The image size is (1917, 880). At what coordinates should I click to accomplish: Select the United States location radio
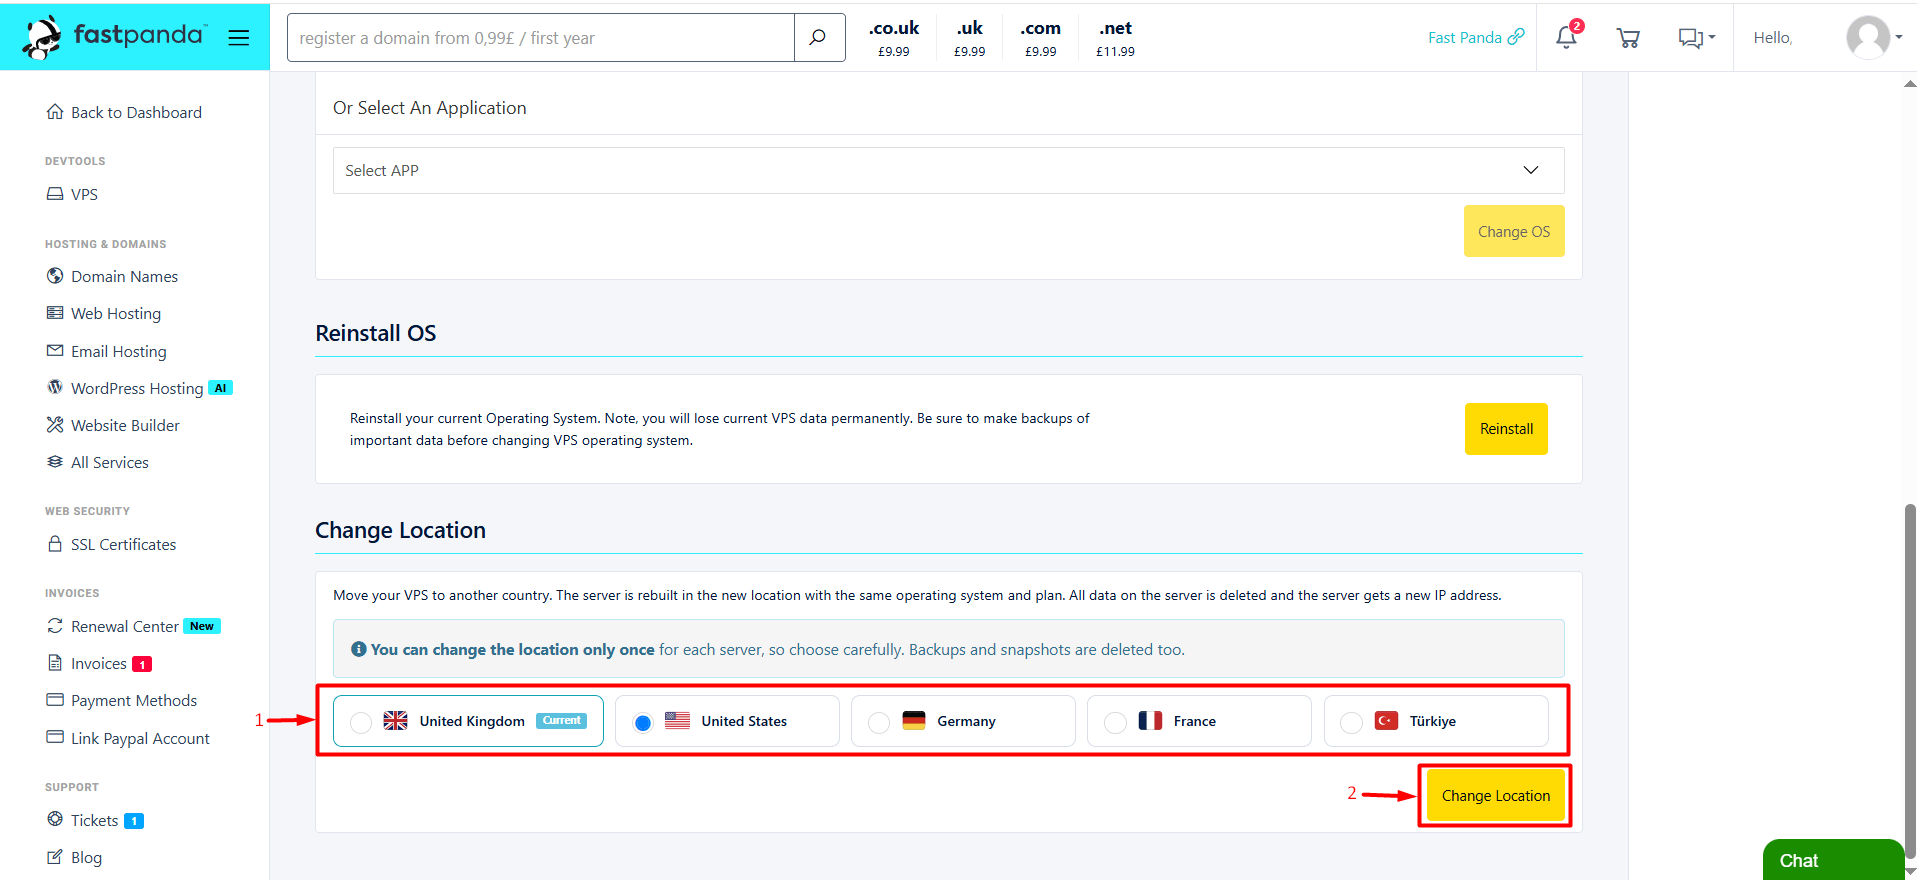643,722
